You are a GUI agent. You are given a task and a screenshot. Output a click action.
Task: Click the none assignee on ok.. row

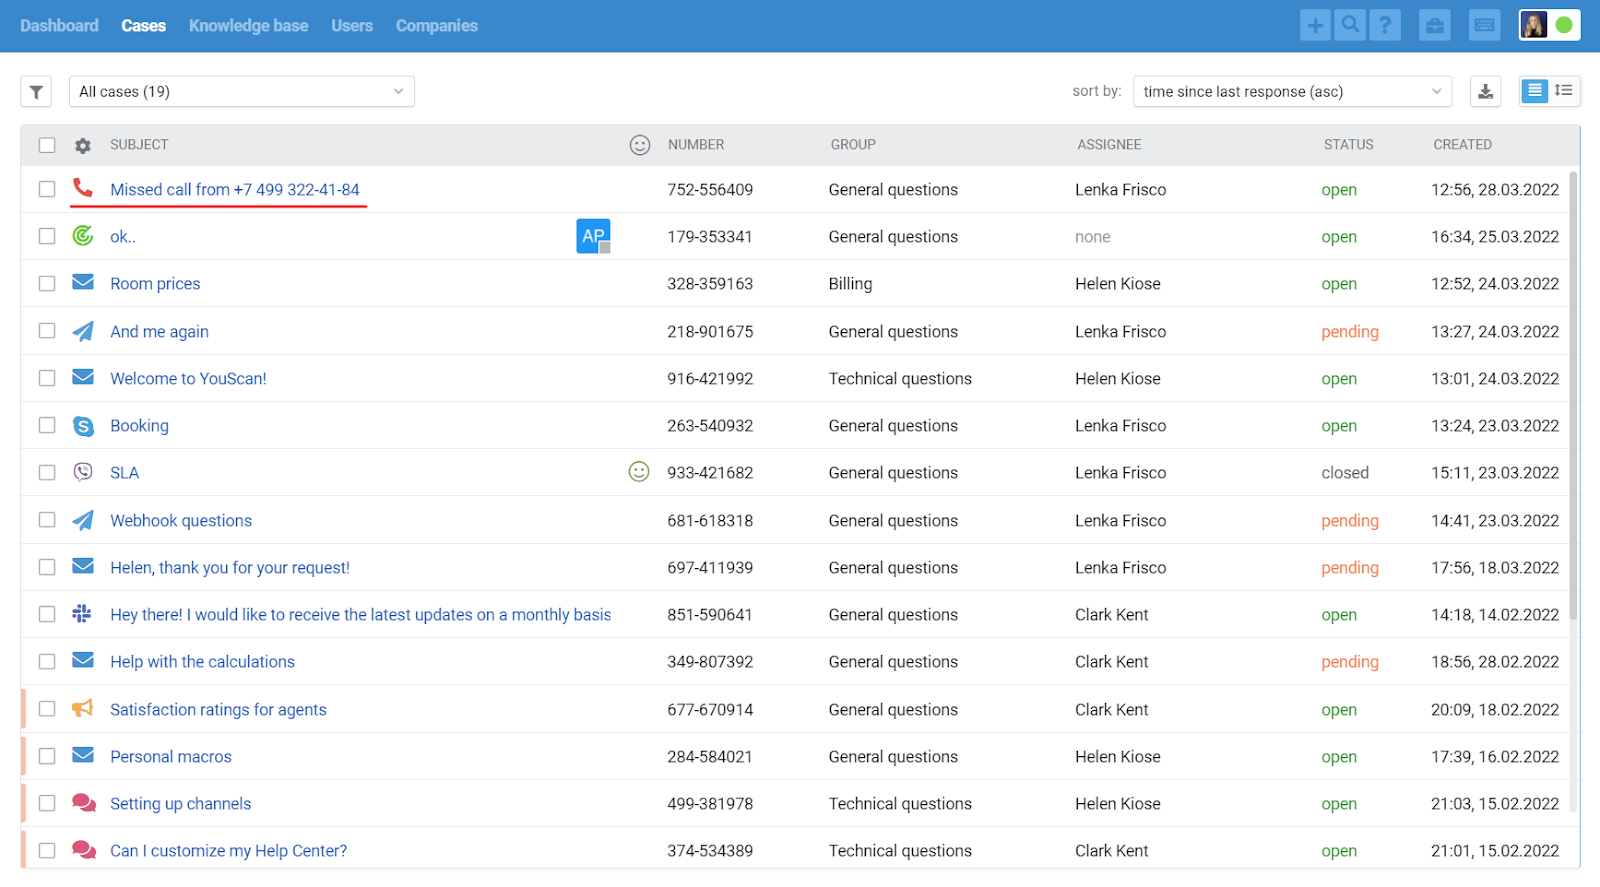pyautogui.click(x=1093, y=237)
